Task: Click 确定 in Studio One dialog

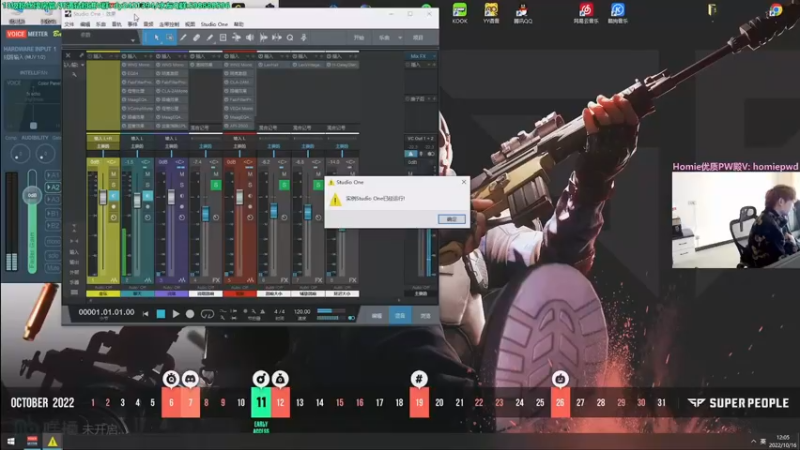Action: click(452, 219)
